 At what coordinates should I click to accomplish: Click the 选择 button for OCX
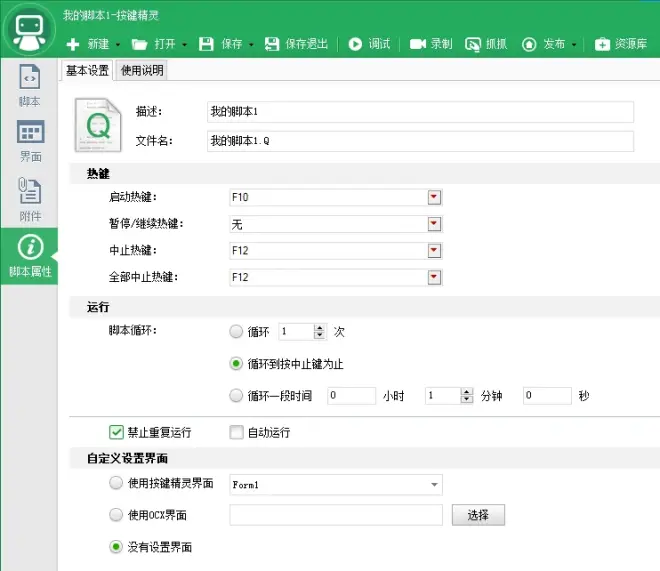[x=478, y=515]
